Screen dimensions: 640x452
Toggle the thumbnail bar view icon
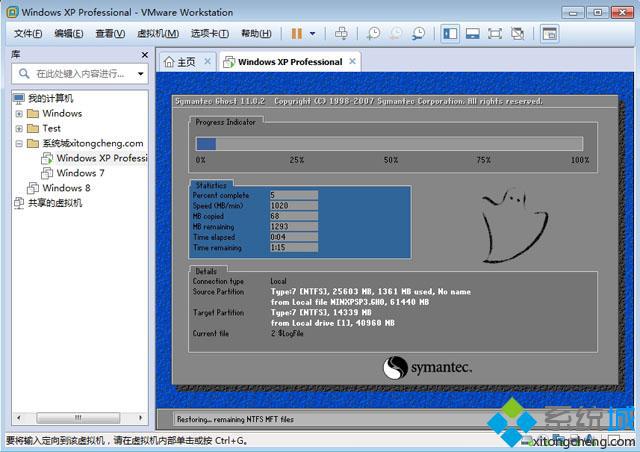[x=472, y=33]
